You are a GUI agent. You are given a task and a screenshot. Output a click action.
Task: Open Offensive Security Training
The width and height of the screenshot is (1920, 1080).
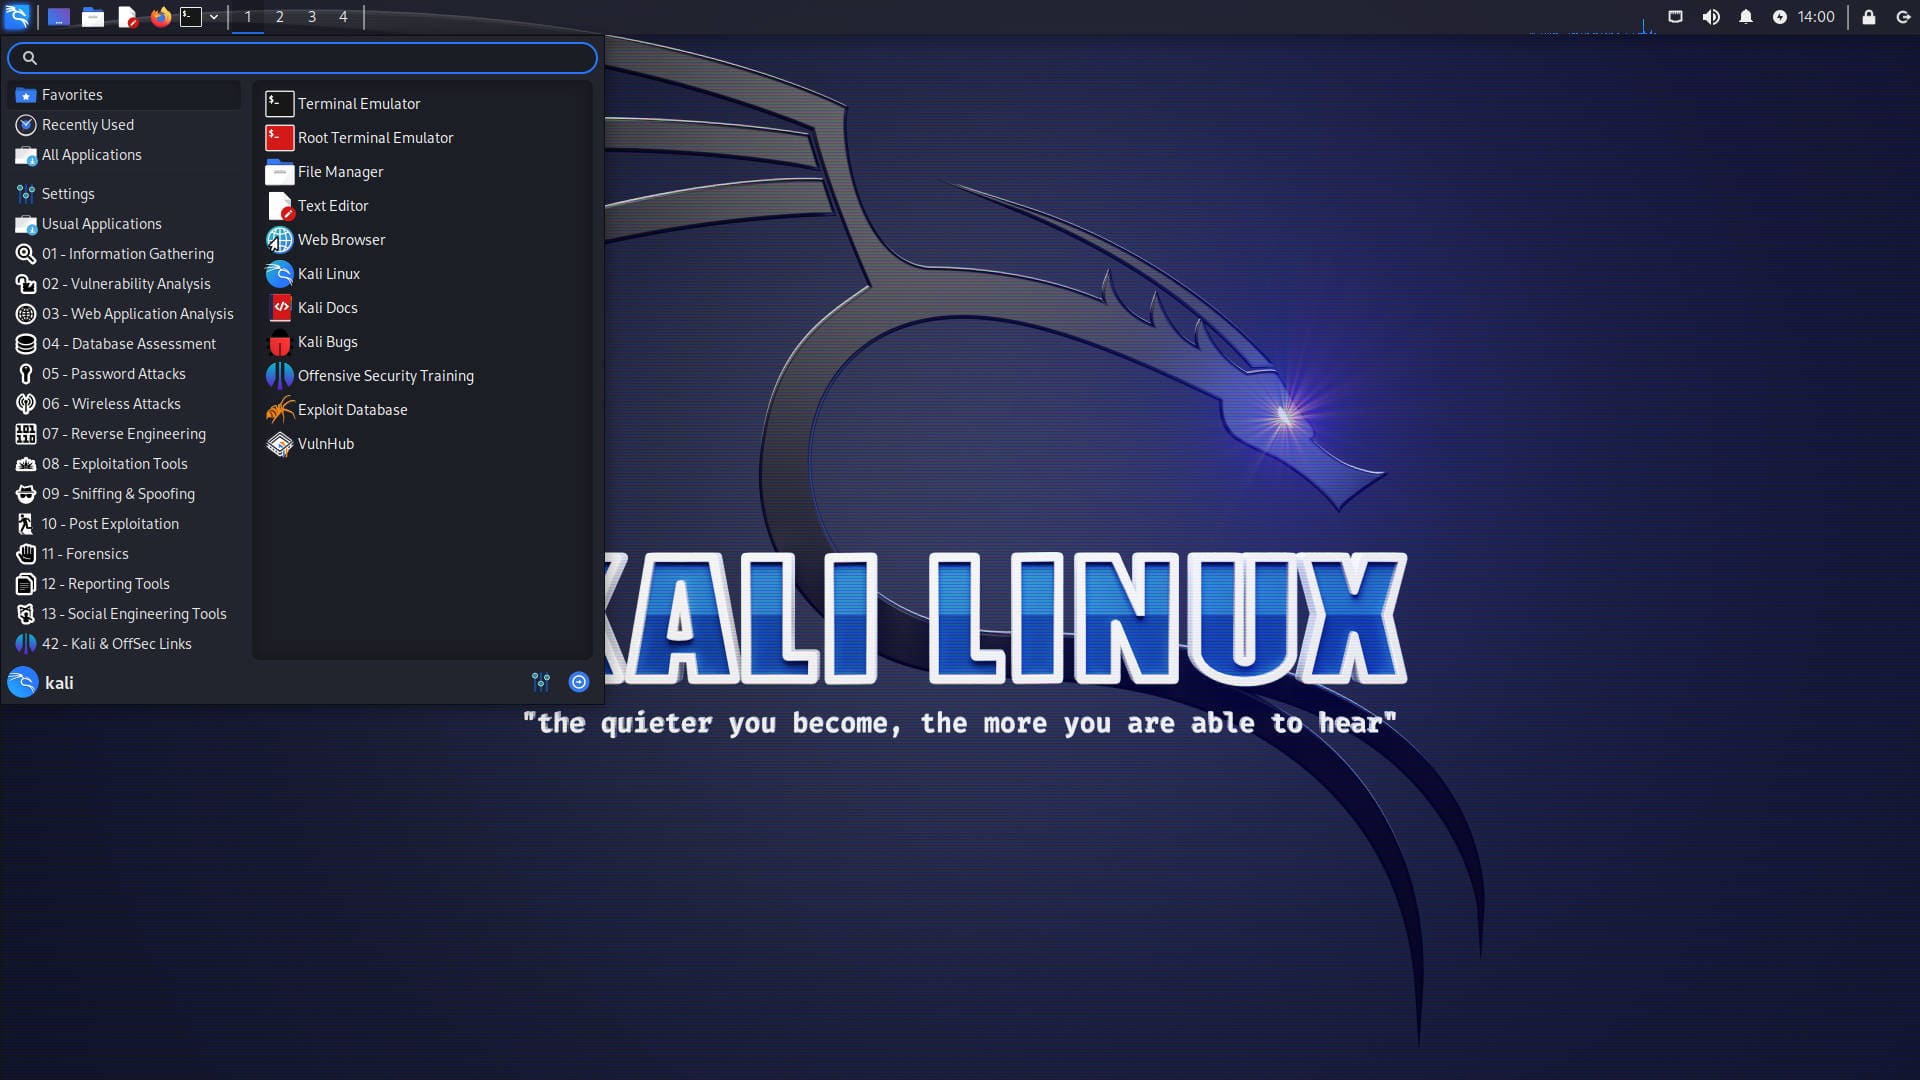(x=385, y=375)
